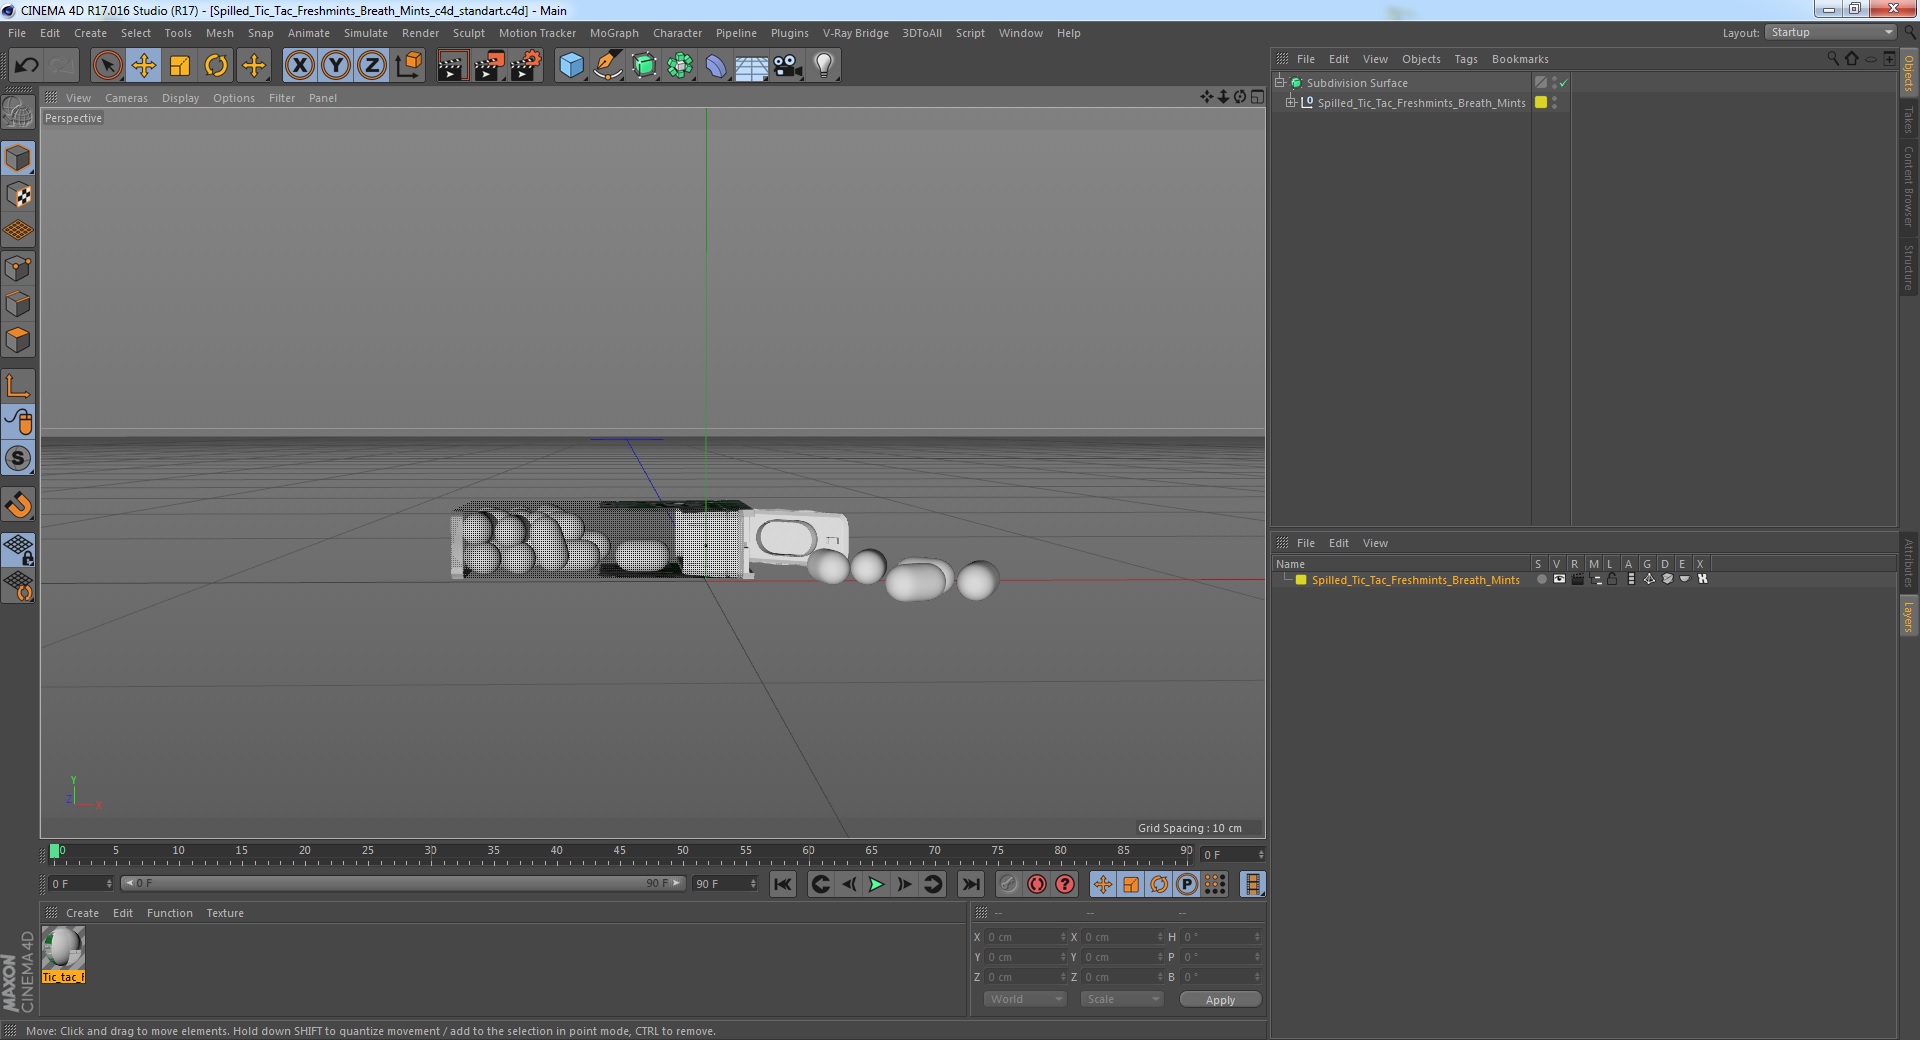The image size is (1920, 1040).
Task: Open the Bend deformer icon
Action: (716, 66)
